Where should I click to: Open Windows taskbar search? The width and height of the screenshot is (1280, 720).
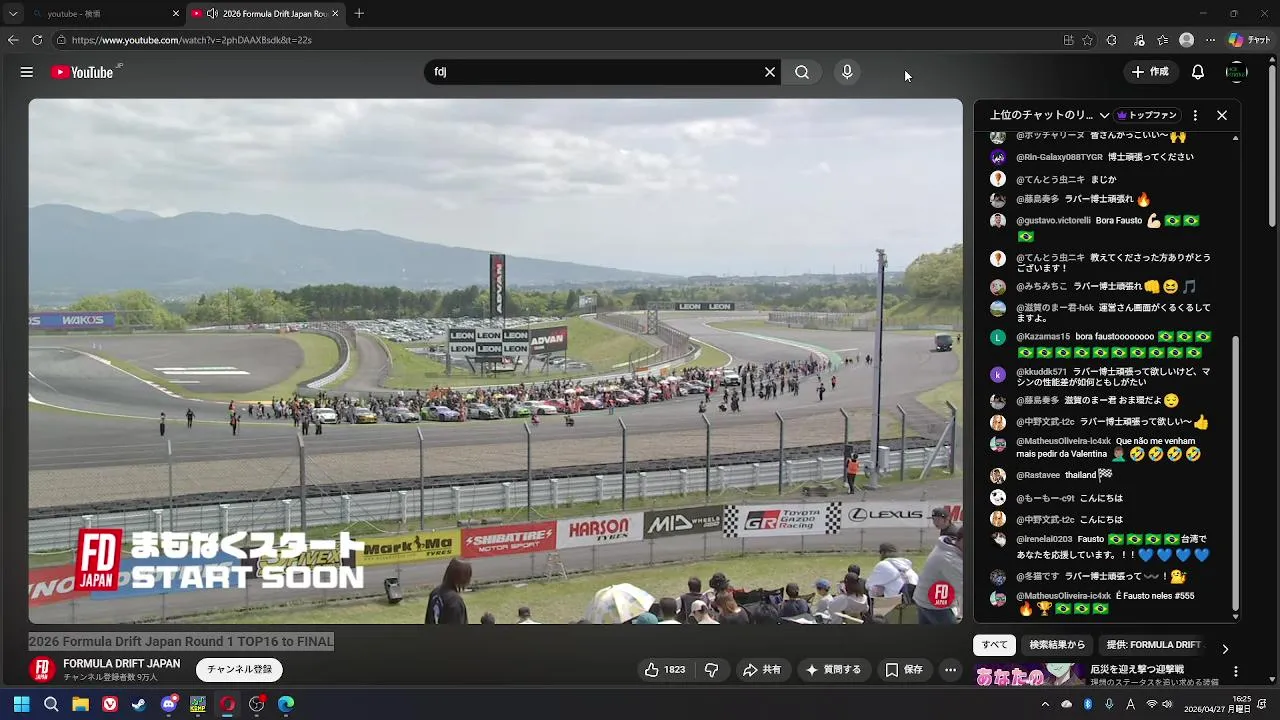tap(51, 704)
